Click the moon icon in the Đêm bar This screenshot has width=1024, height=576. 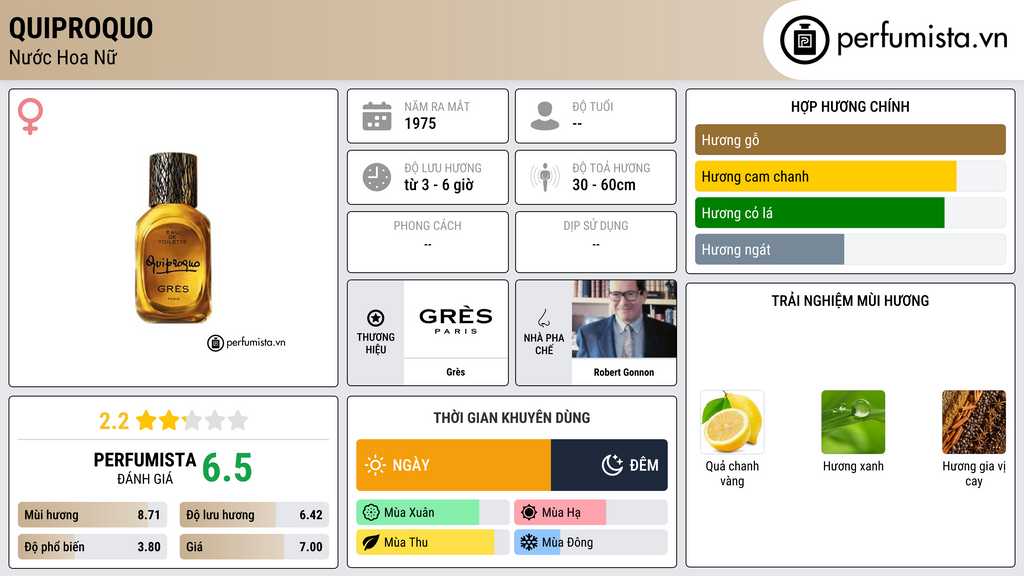tap(612, 465)
